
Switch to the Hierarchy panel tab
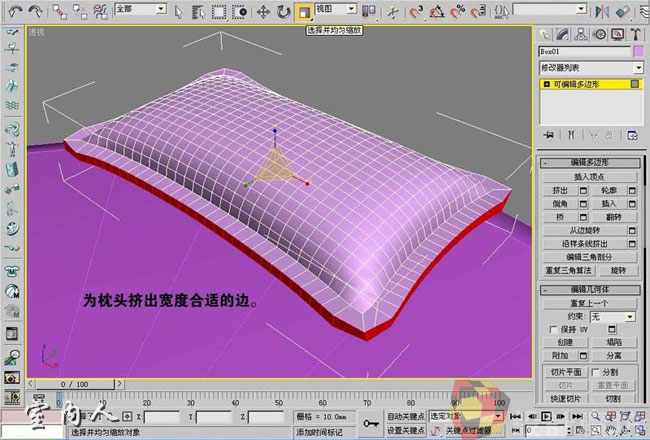(581, 34)
